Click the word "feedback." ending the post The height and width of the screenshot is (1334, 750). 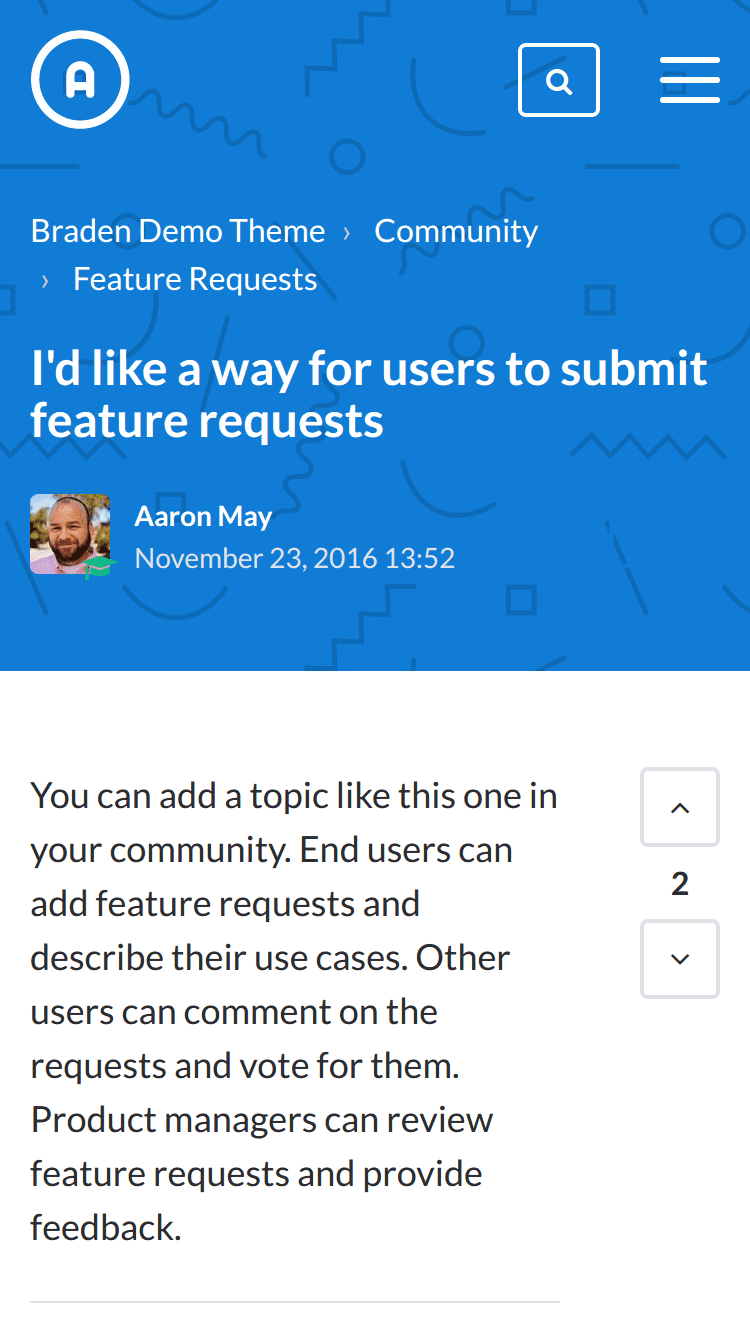click(x=106, y=1227)
